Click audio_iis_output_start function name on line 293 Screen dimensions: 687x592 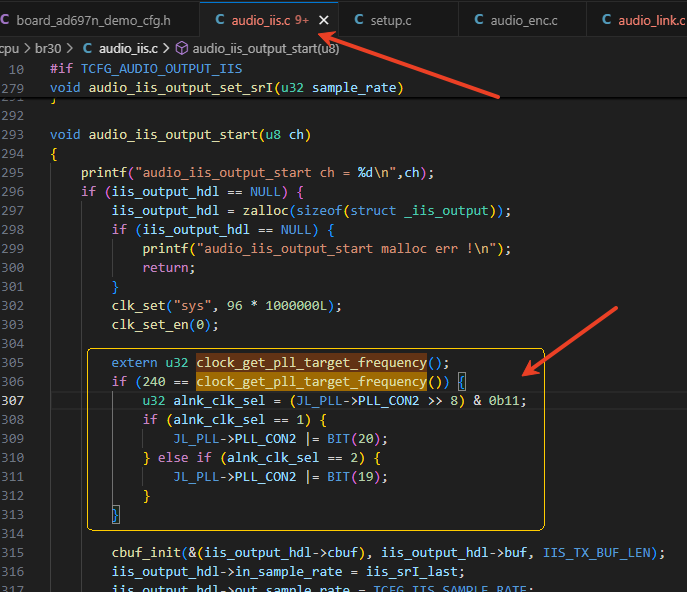[173, 135]
